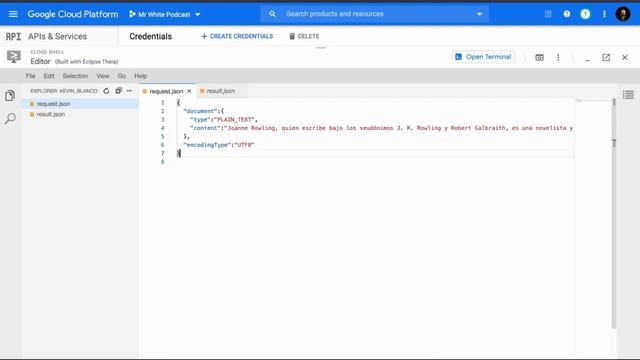Select request.json in Explorer tree
This screenshot has width=640, height=360.
pyautogui.click(x=80, y=104)
